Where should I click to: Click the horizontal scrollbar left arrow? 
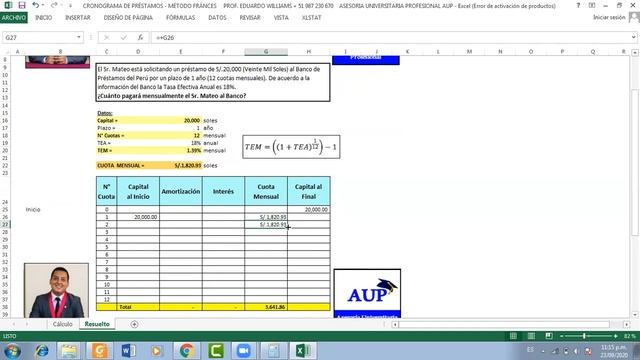(395, 324)
